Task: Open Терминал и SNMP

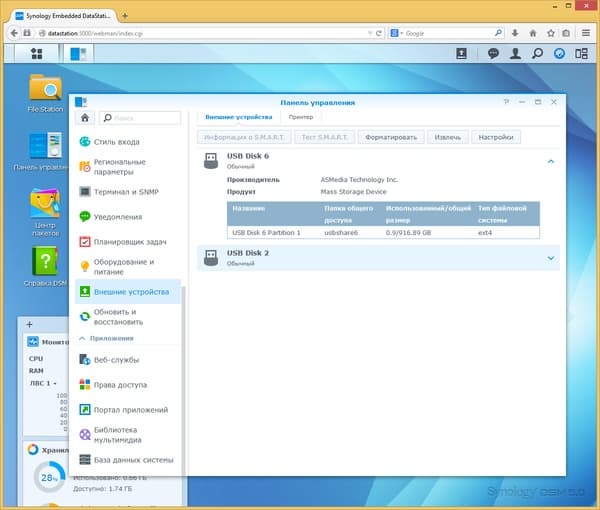Action: [128, 192]
